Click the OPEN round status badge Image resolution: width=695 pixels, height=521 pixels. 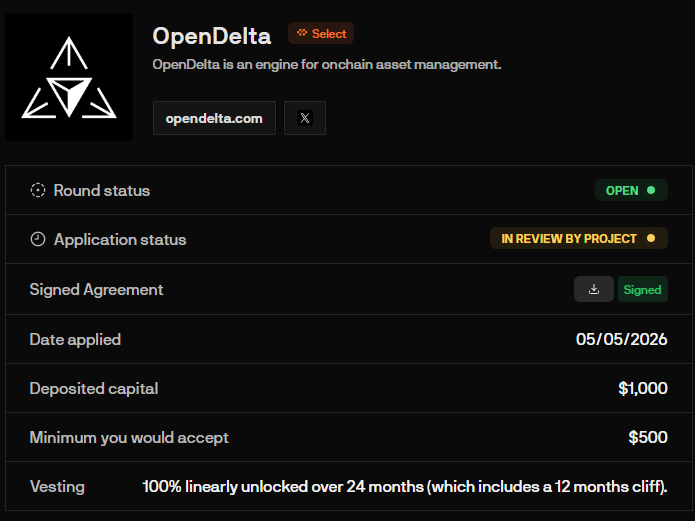pyautogui.click(x=631, y=190)
